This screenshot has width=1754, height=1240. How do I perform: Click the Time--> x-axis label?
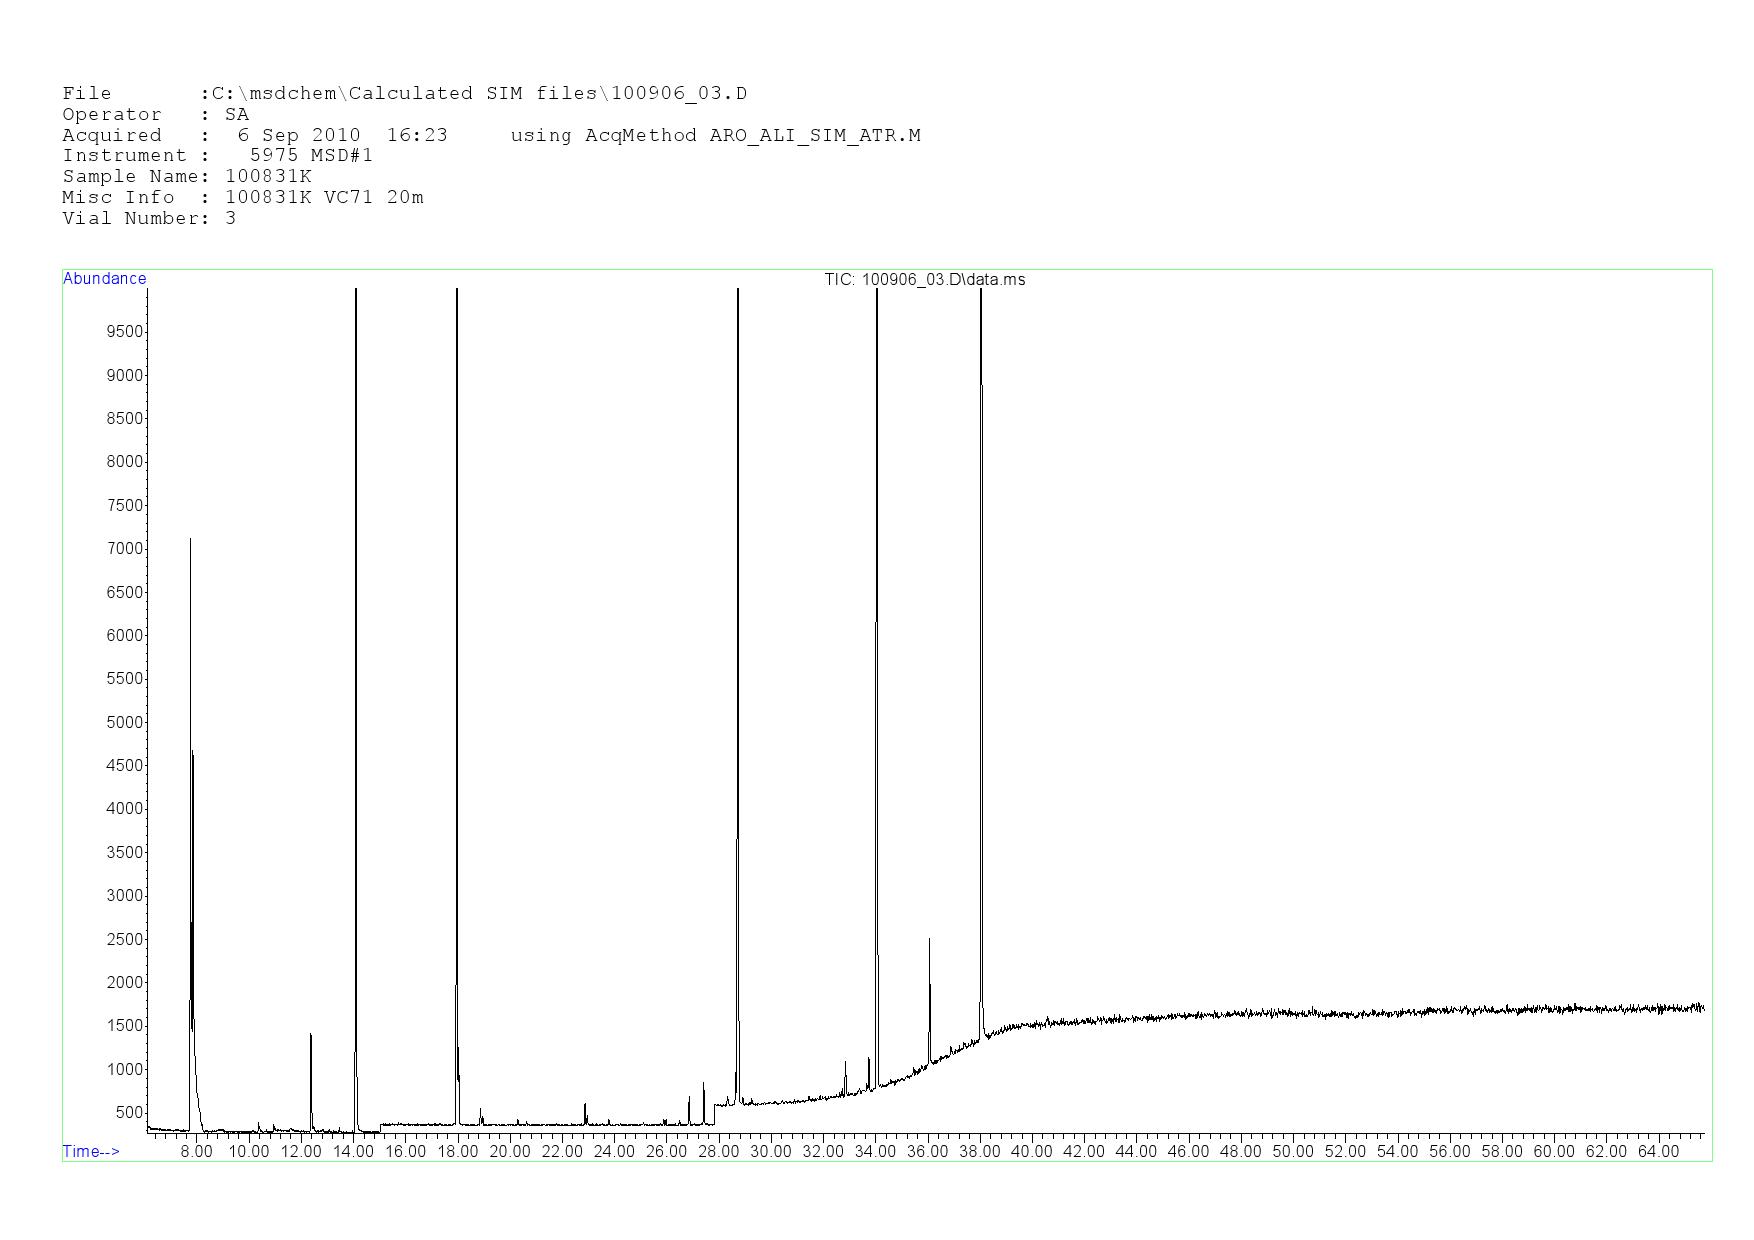91,1151
